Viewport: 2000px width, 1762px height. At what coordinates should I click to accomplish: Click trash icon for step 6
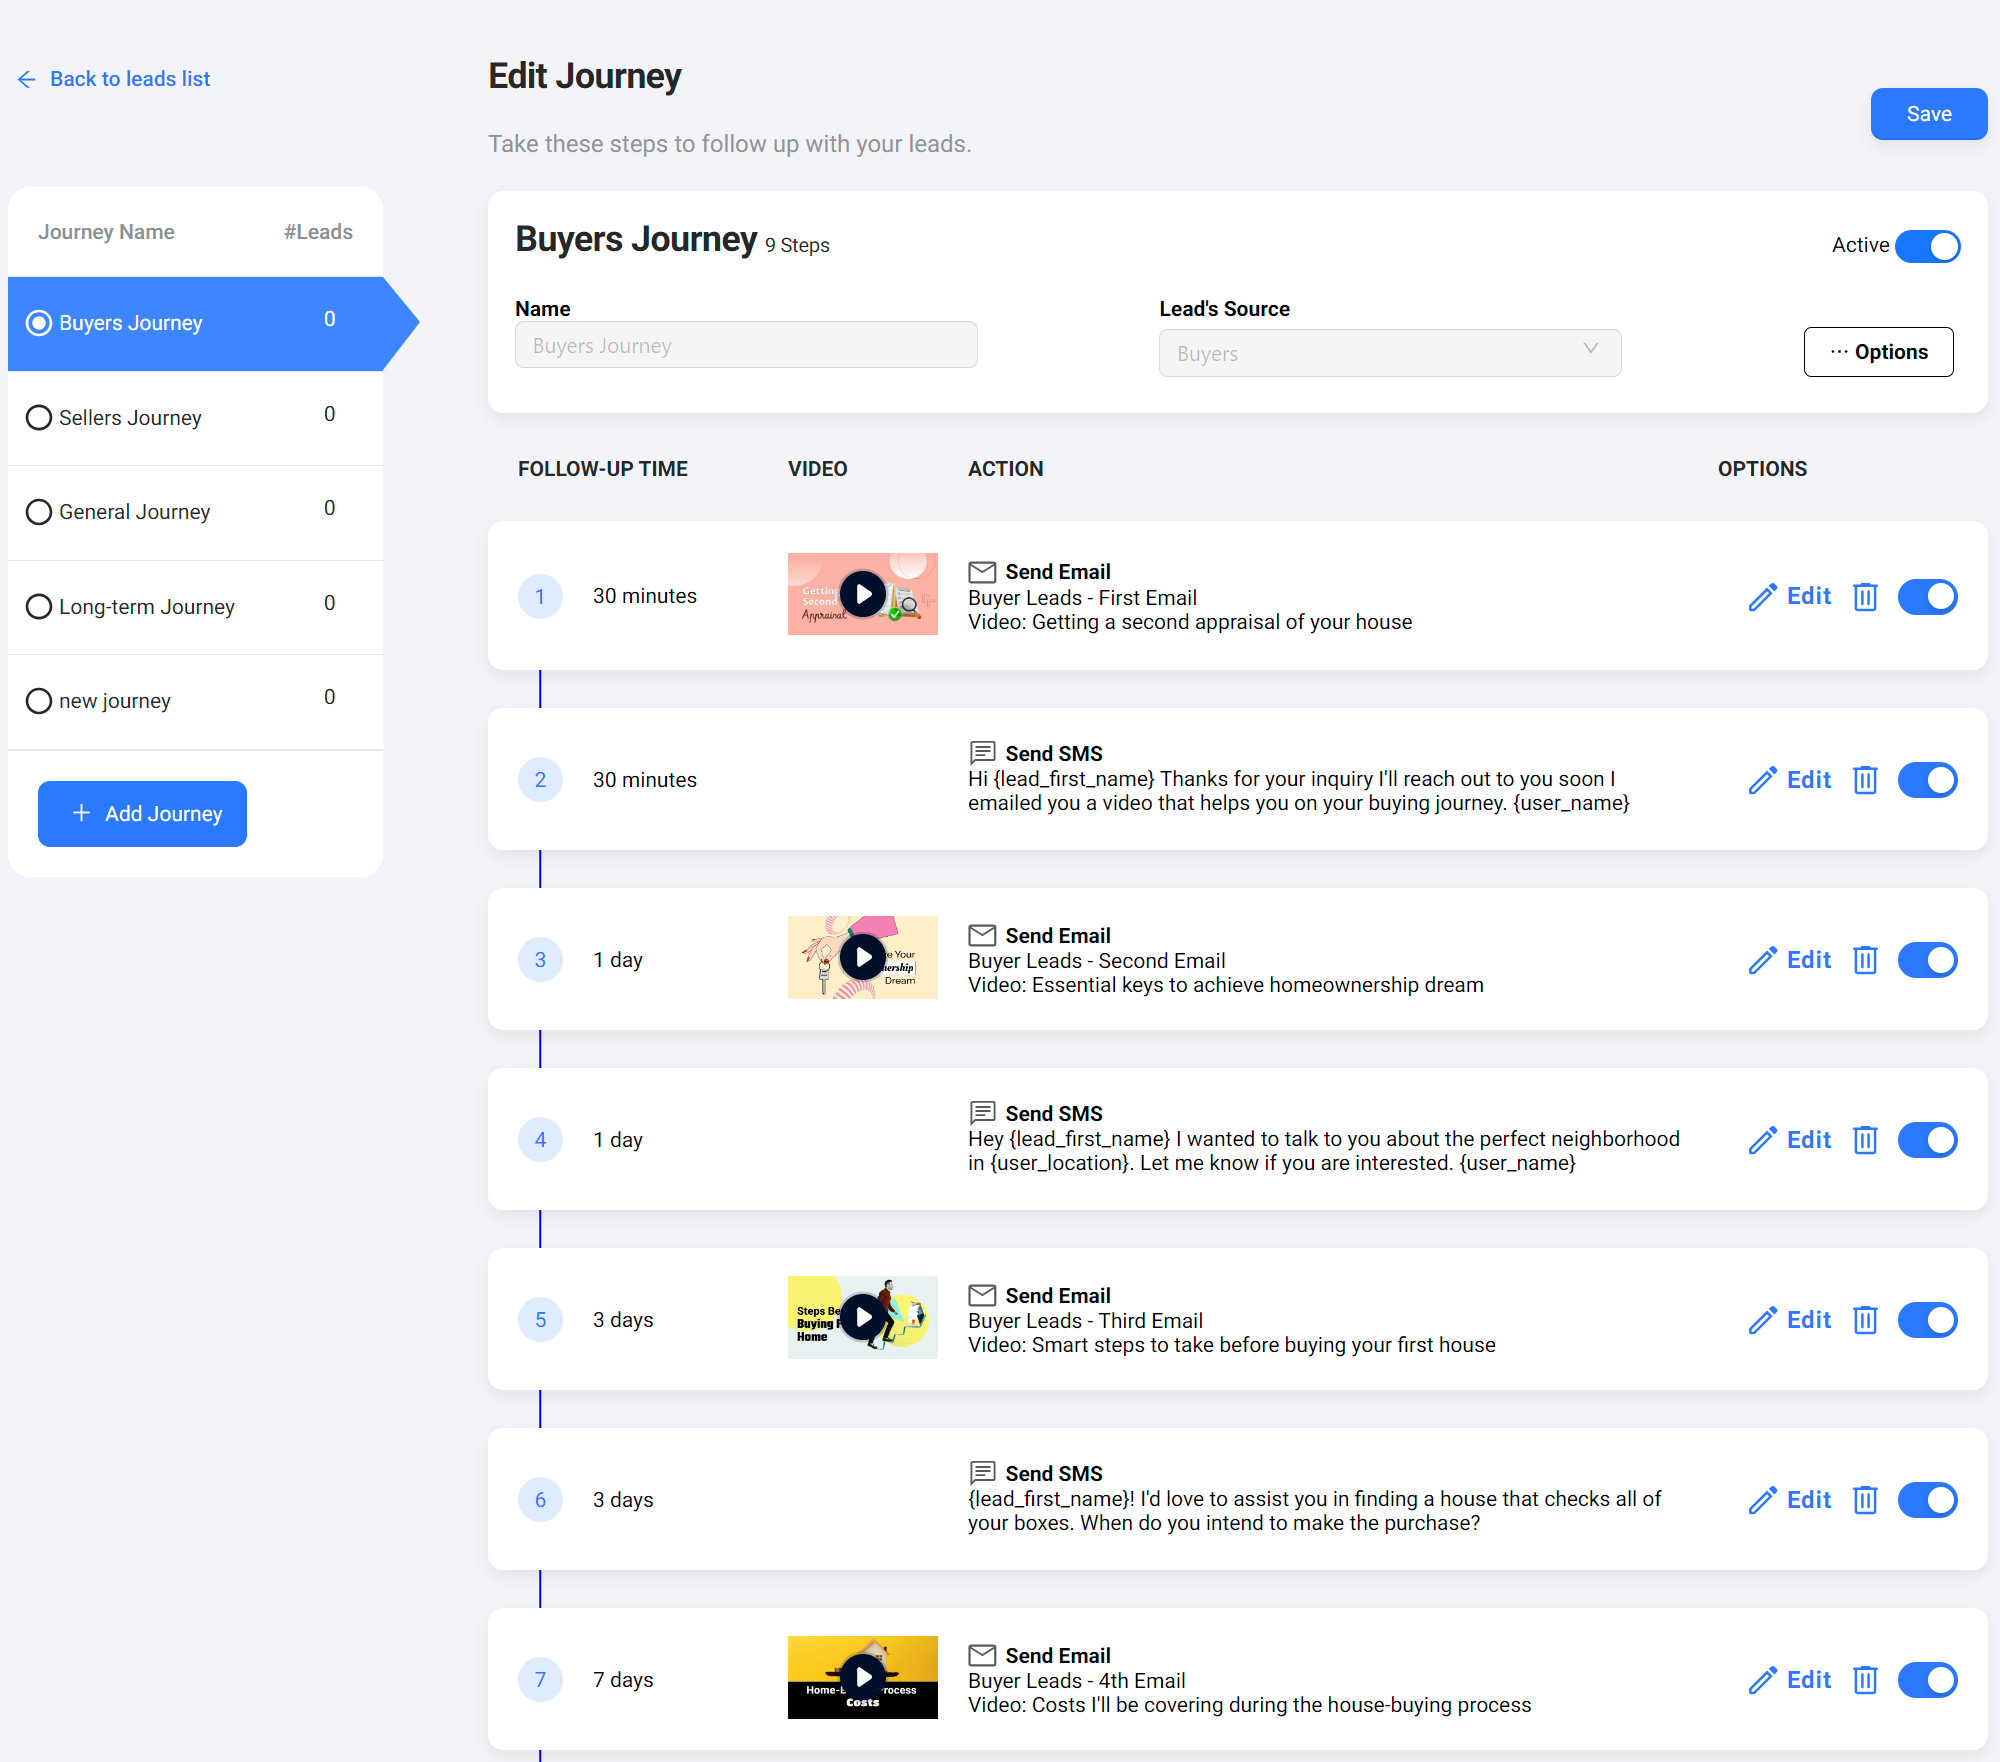point(1865,1500)
